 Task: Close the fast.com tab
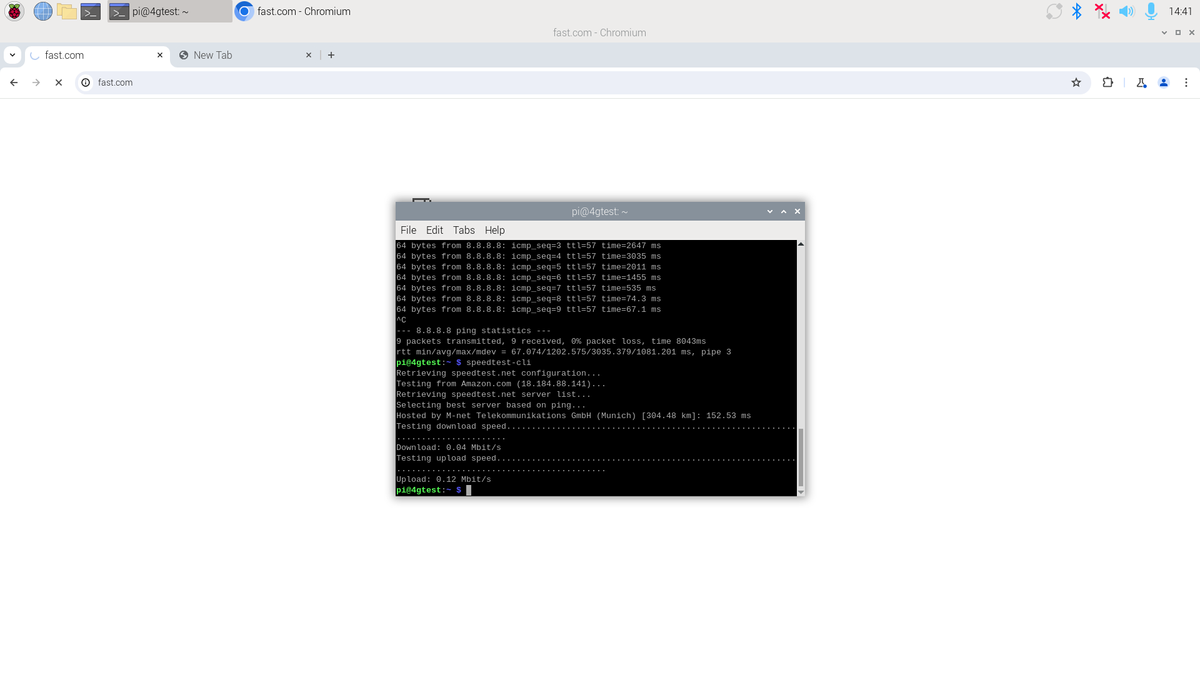(x=160, y=55)
